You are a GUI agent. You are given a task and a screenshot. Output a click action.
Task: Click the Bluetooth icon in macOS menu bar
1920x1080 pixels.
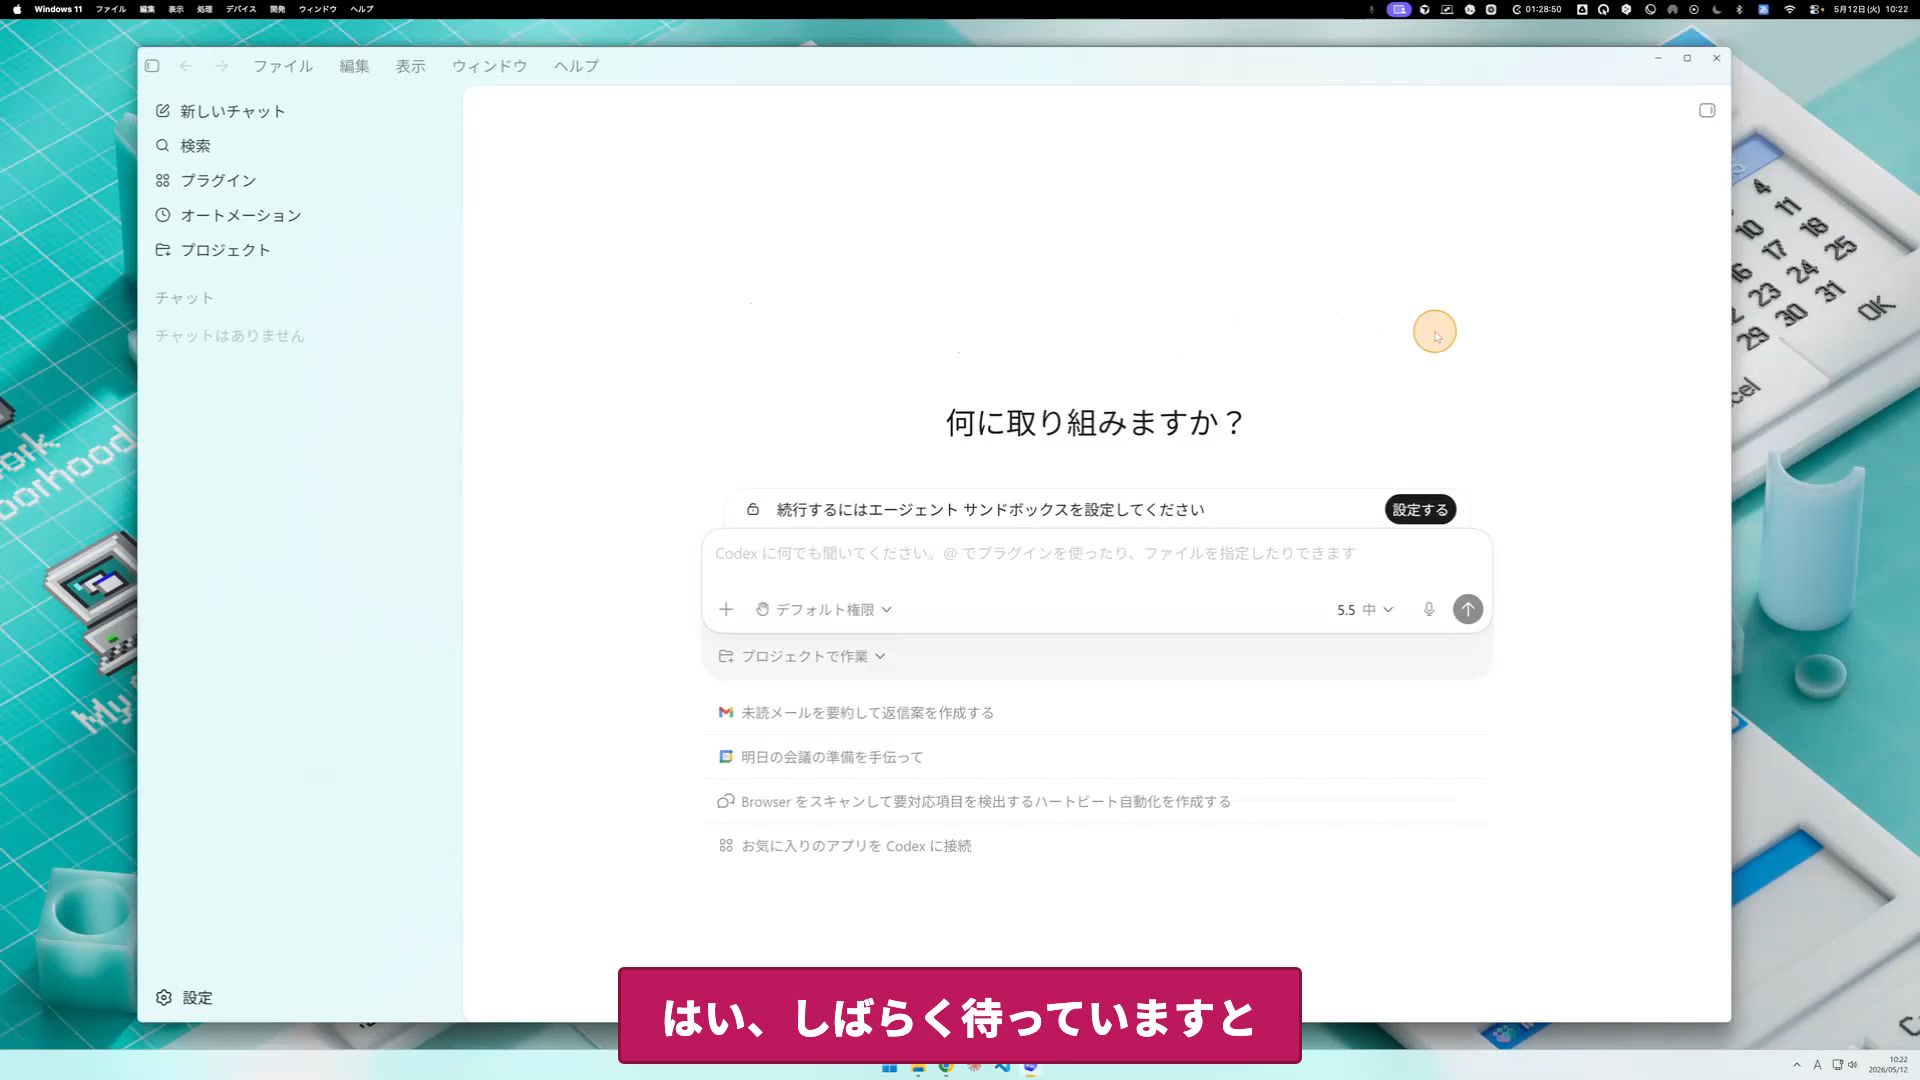coord(1739,9)
